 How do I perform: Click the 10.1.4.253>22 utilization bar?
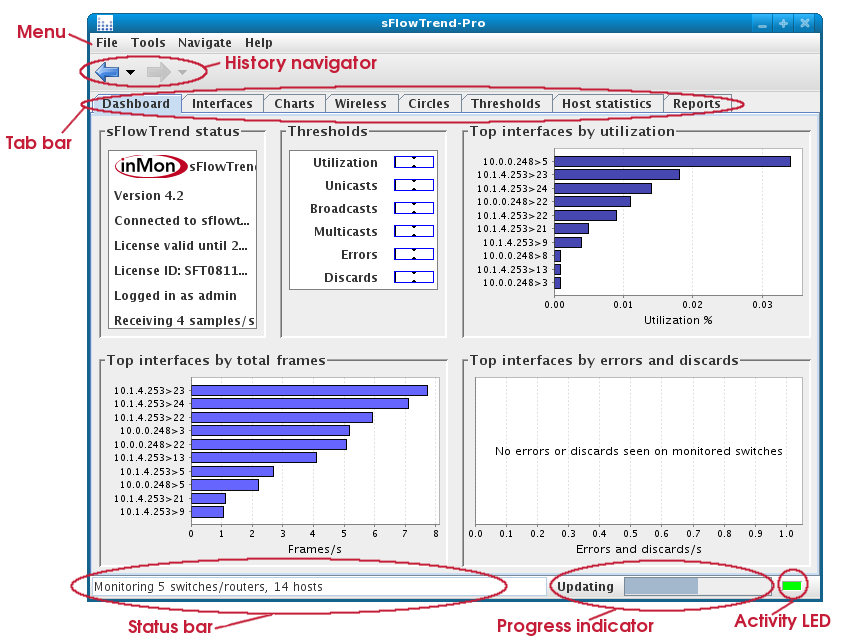coord(585,215)
